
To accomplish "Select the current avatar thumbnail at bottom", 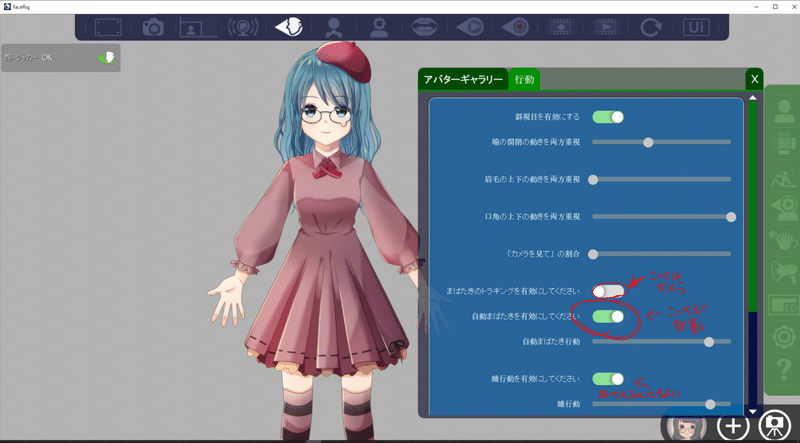I will pos(687,428).
